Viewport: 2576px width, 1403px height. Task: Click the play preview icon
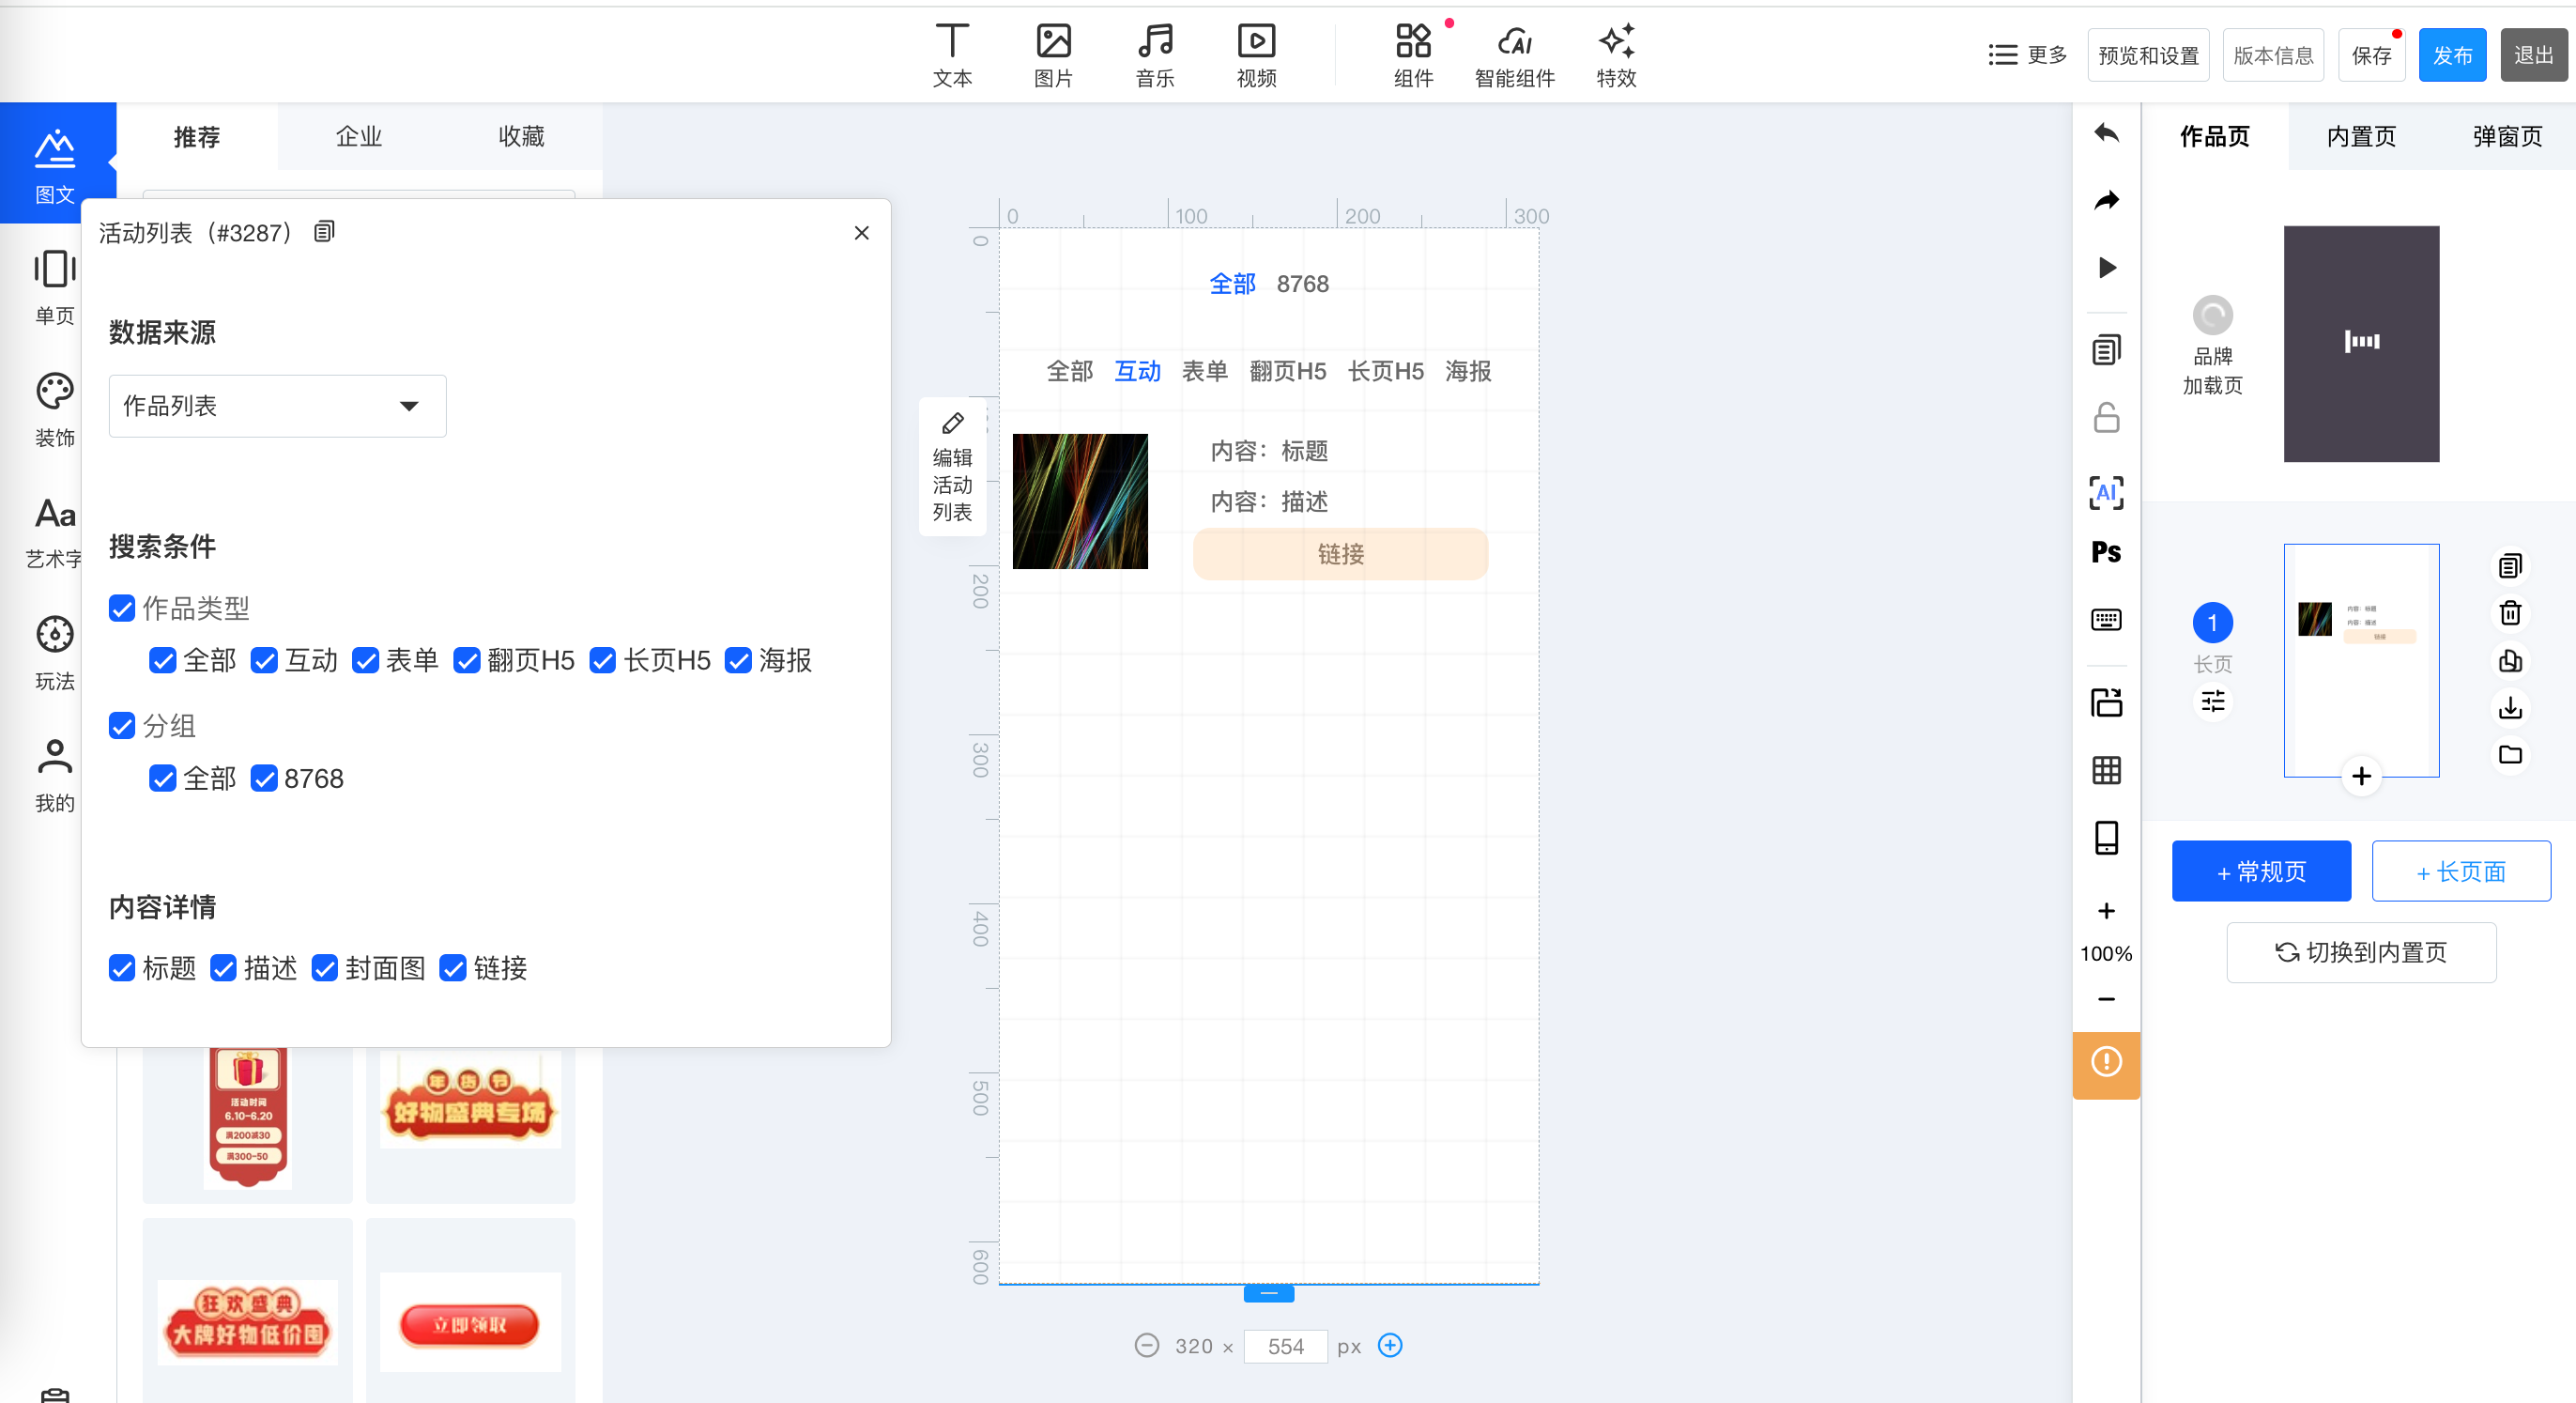2106,267
